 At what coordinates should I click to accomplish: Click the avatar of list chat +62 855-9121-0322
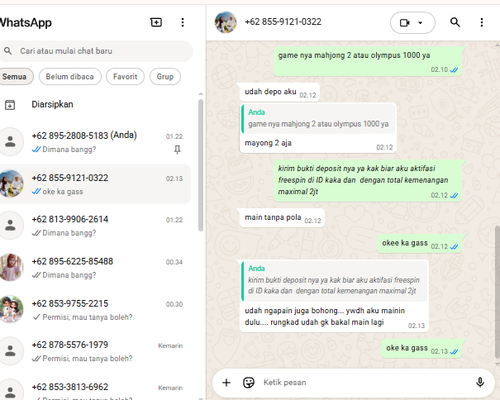[11, 184]
